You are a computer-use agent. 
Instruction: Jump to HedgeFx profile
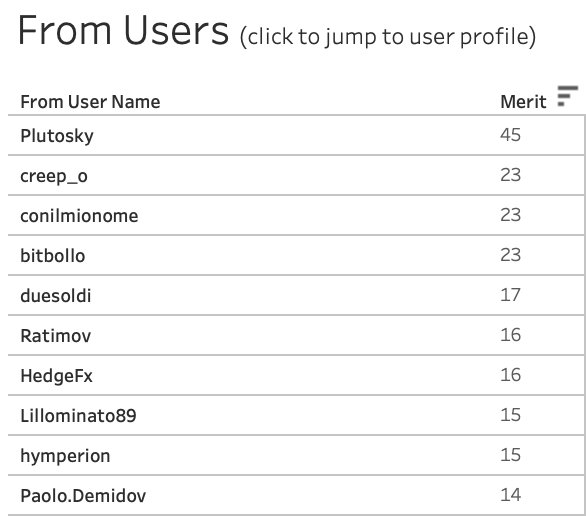click(x=56, y=376)
